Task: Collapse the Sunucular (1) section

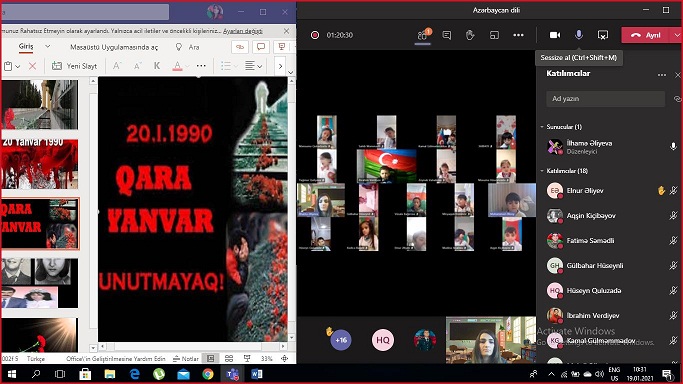Action: (x=542, y=127)
